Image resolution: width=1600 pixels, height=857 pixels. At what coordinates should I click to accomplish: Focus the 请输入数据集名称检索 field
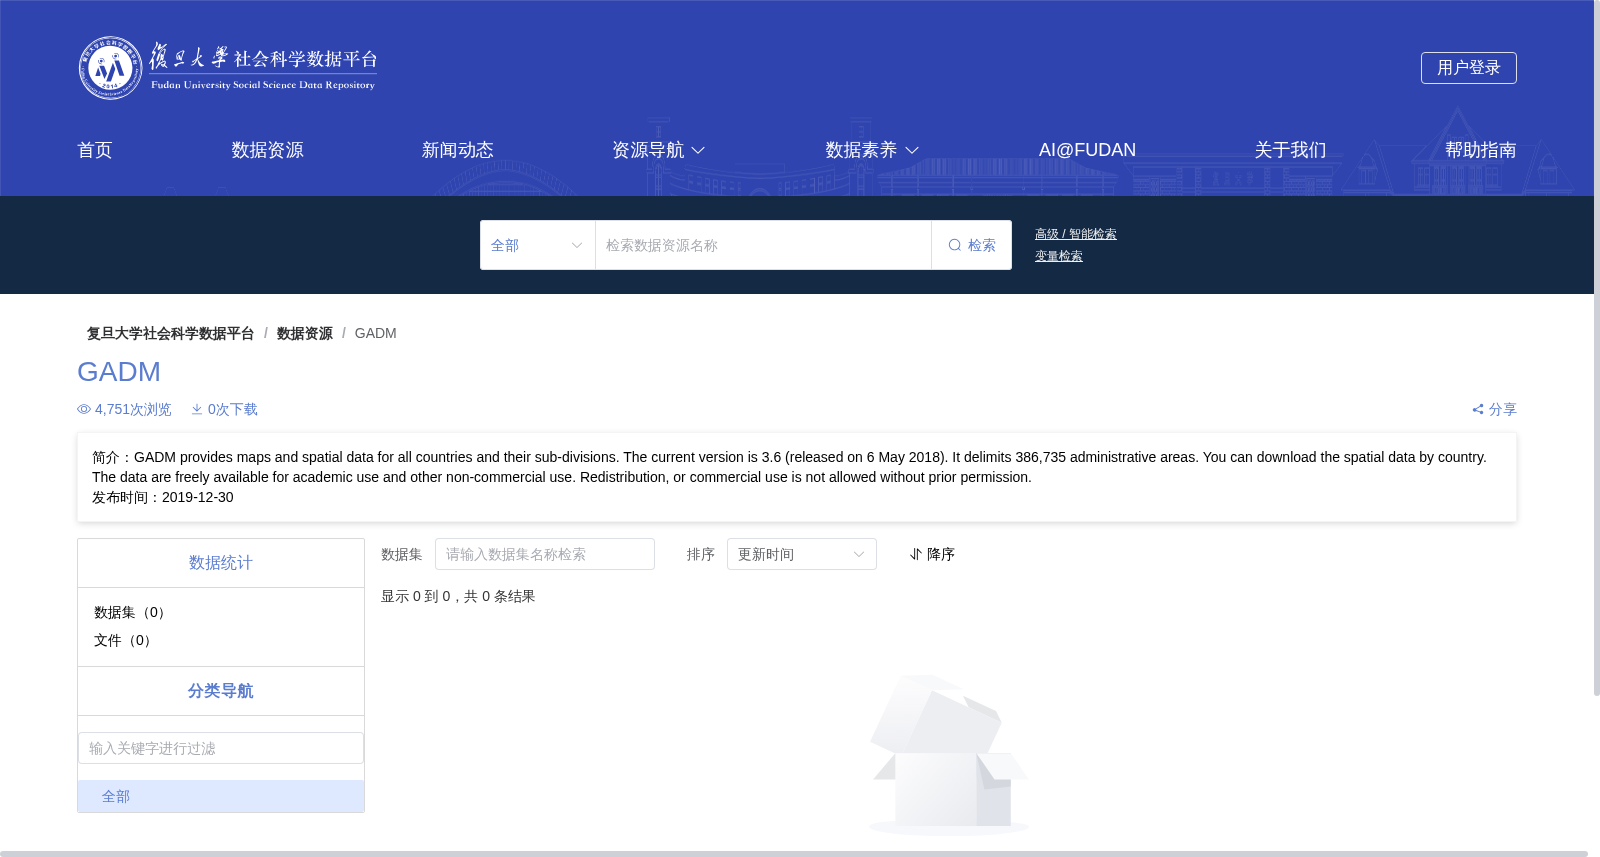click(x=545, y=554)
